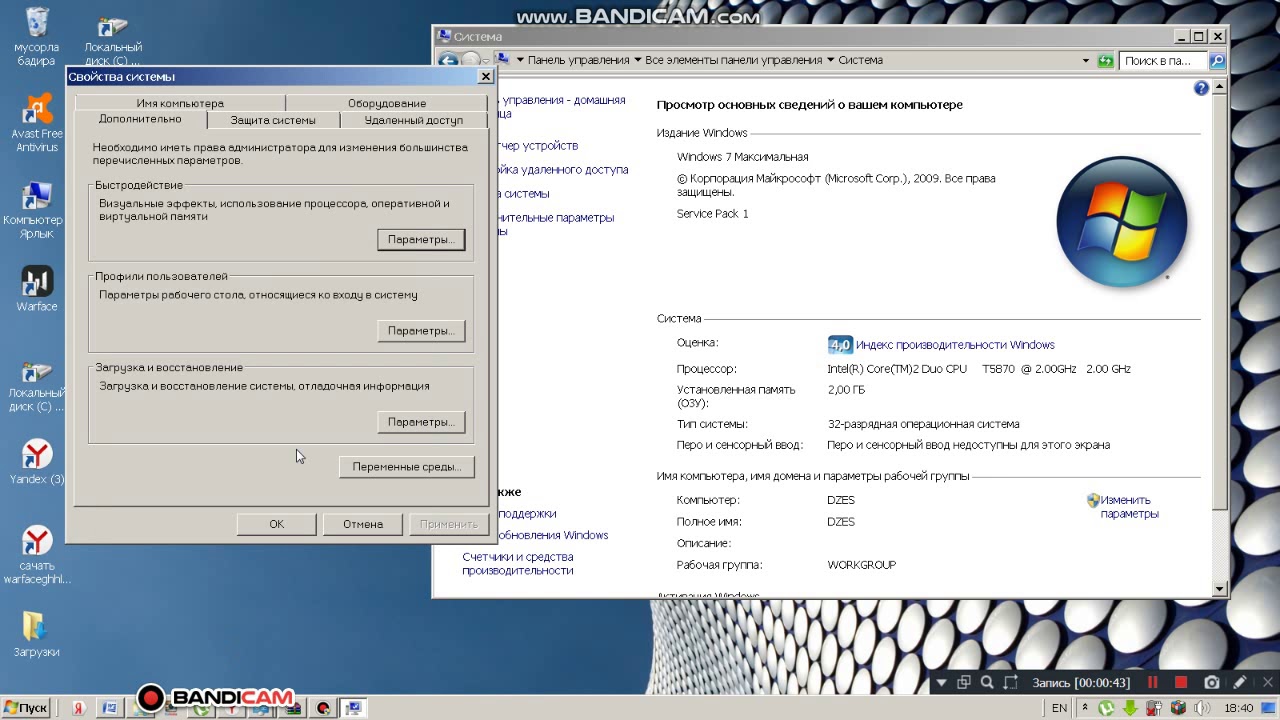Pause the Bandicam recording
Viewport: 1280px width, 720px height.
[1152, 682]
